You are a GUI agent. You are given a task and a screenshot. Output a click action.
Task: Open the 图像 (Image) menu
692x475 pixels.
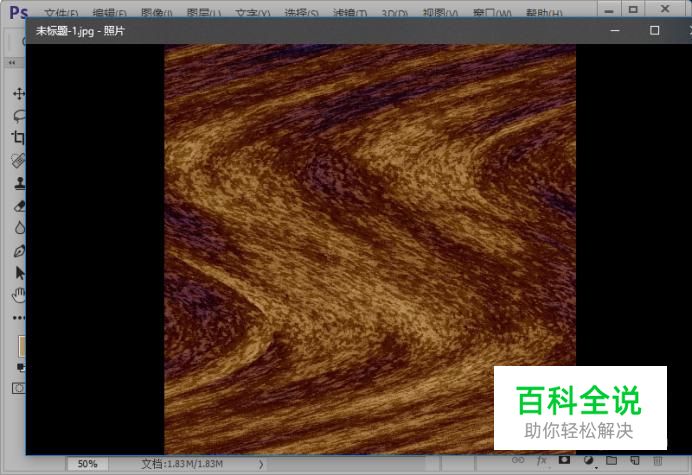pos(156,13)
